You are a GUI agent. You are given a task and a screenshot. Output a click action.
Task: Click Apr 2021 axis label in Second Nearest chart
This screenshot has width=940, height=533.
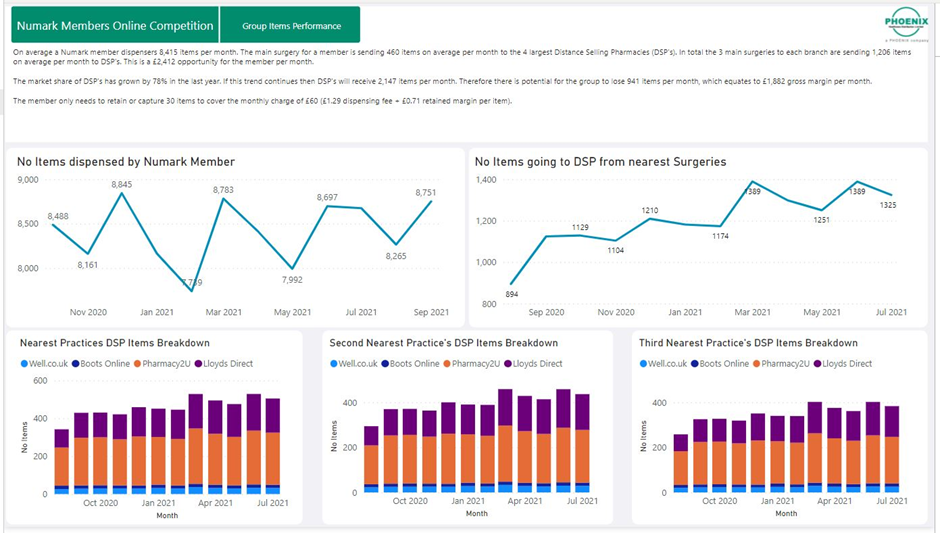tap(525, 501)
